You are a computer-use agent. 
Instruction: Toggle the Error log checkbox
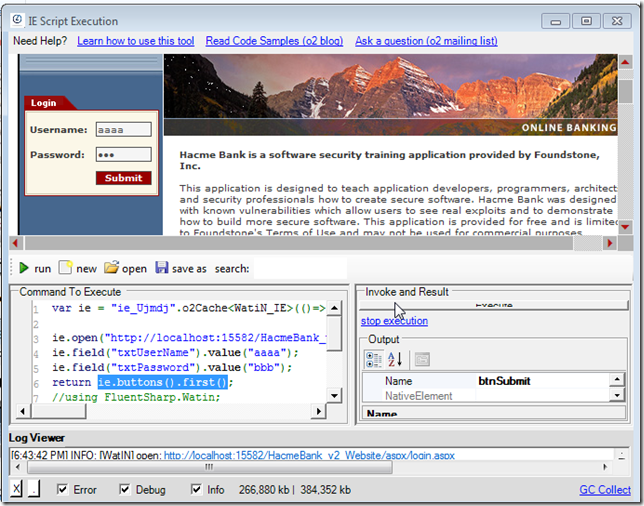(x=62, y=489)
